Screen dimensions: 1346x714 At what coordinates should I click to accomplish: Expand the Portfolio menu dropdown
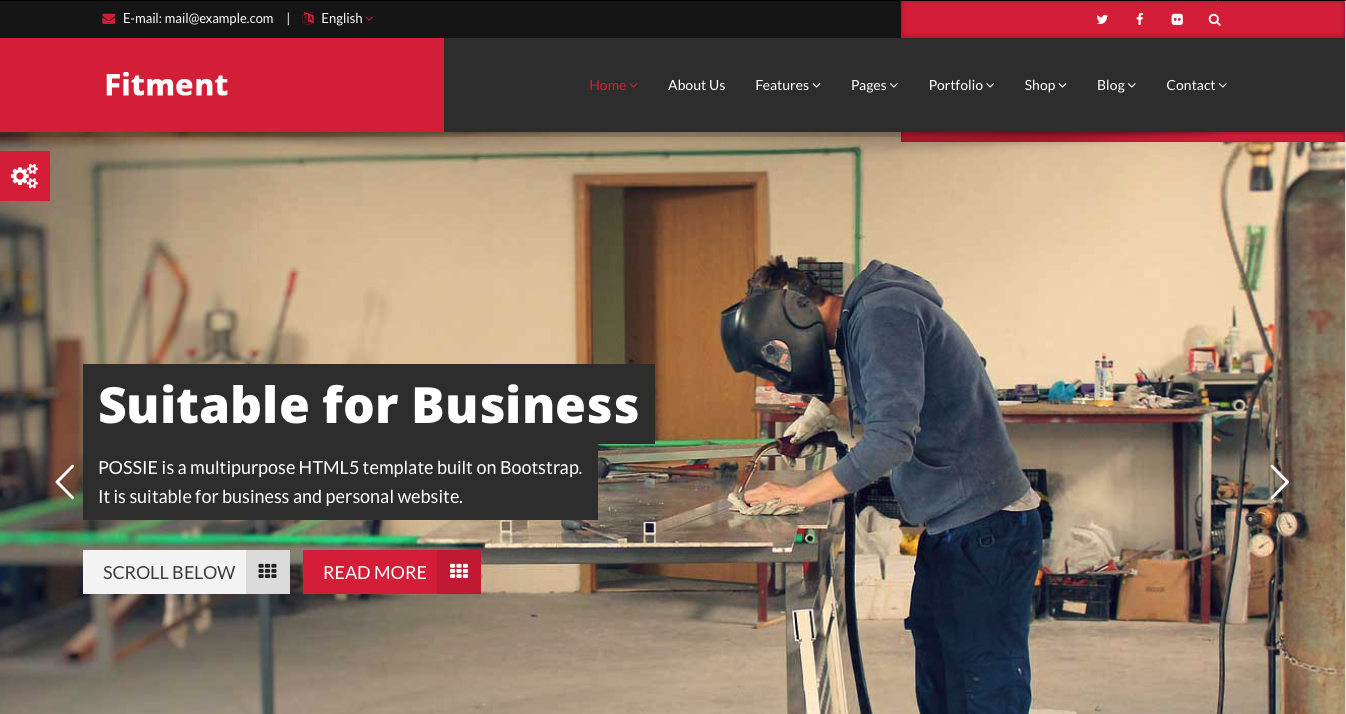pyautogui.click(x=961, y=85)
